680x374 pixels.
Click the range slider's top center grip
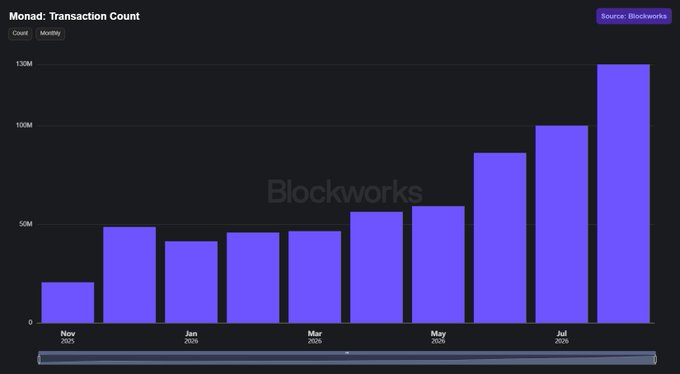click(347, 353)
